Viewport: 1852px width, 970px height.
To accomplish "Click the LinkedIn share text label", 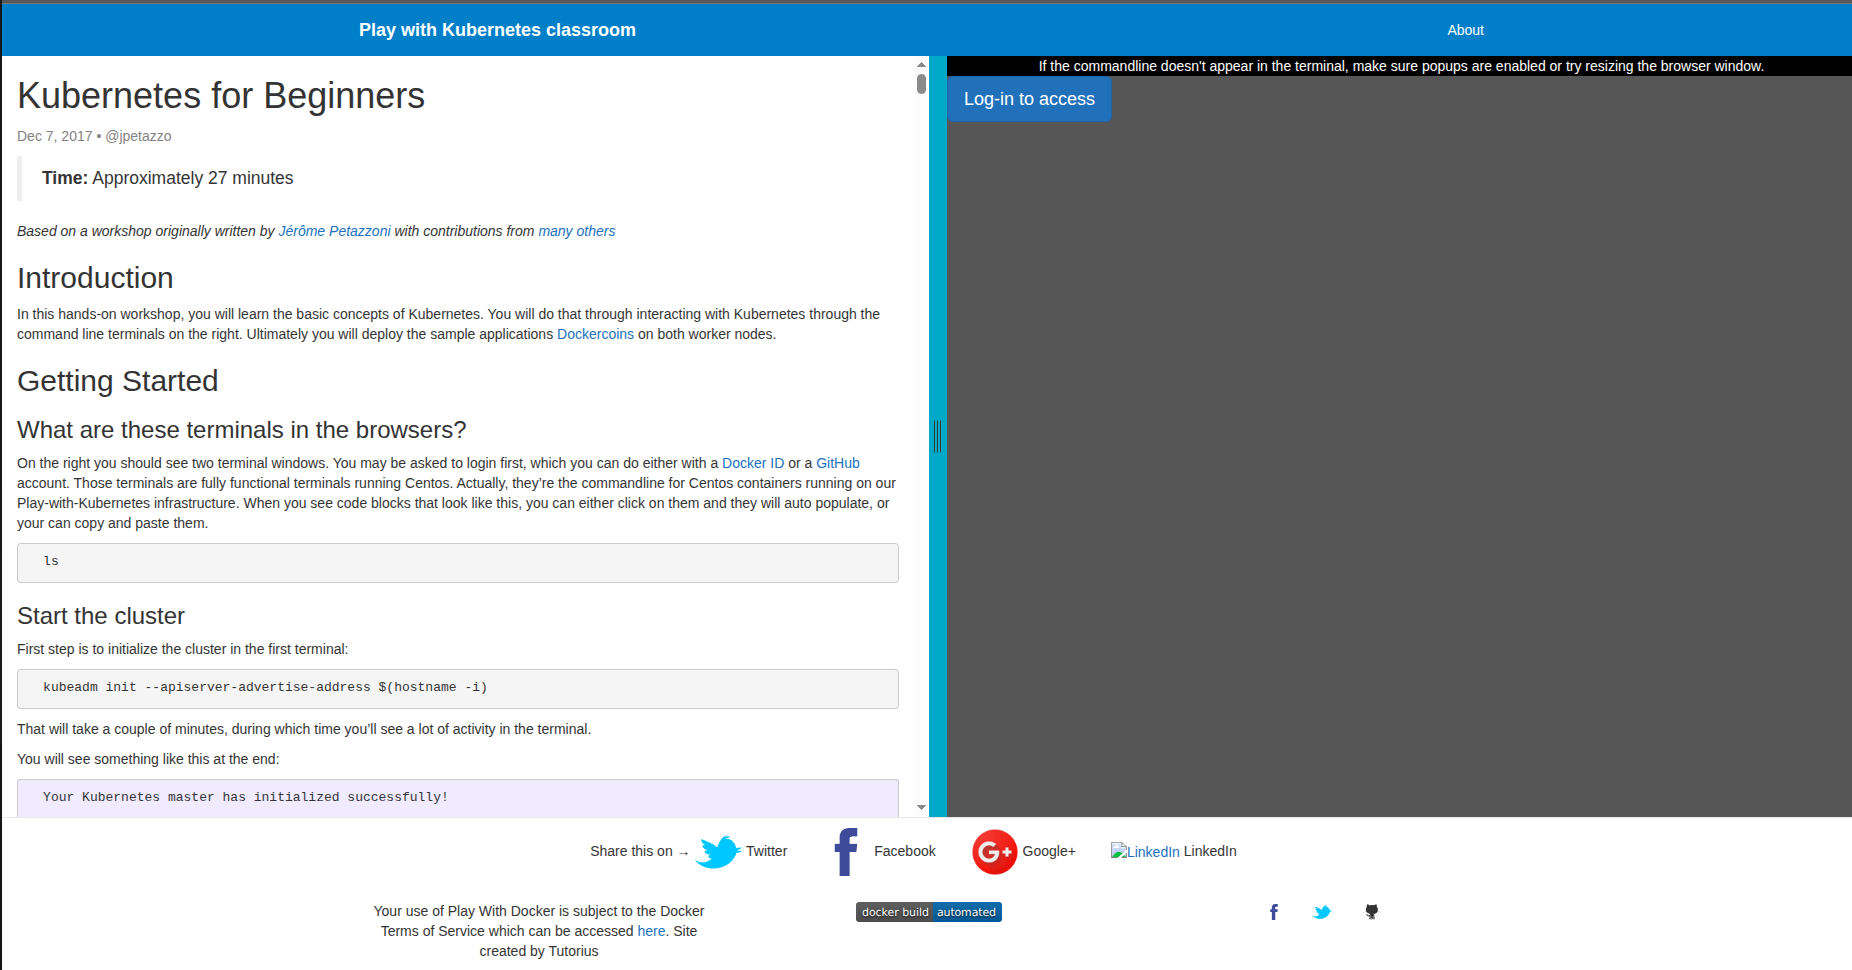I will point(1210,851).
